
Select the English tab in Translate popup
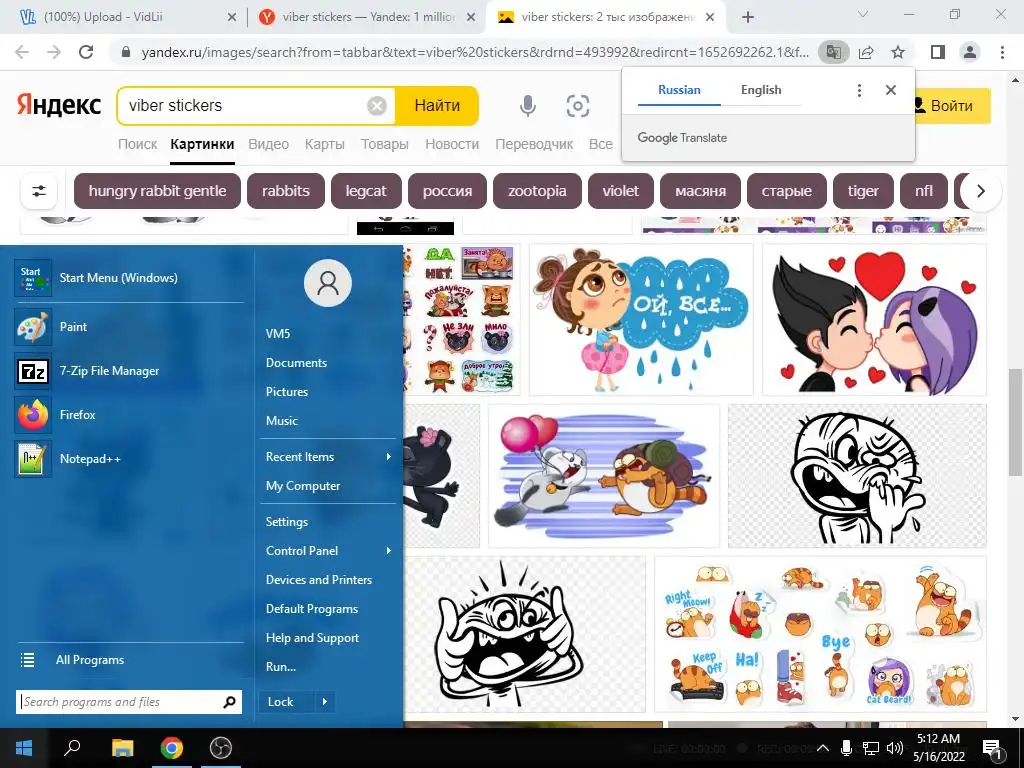tap(761, 90)
